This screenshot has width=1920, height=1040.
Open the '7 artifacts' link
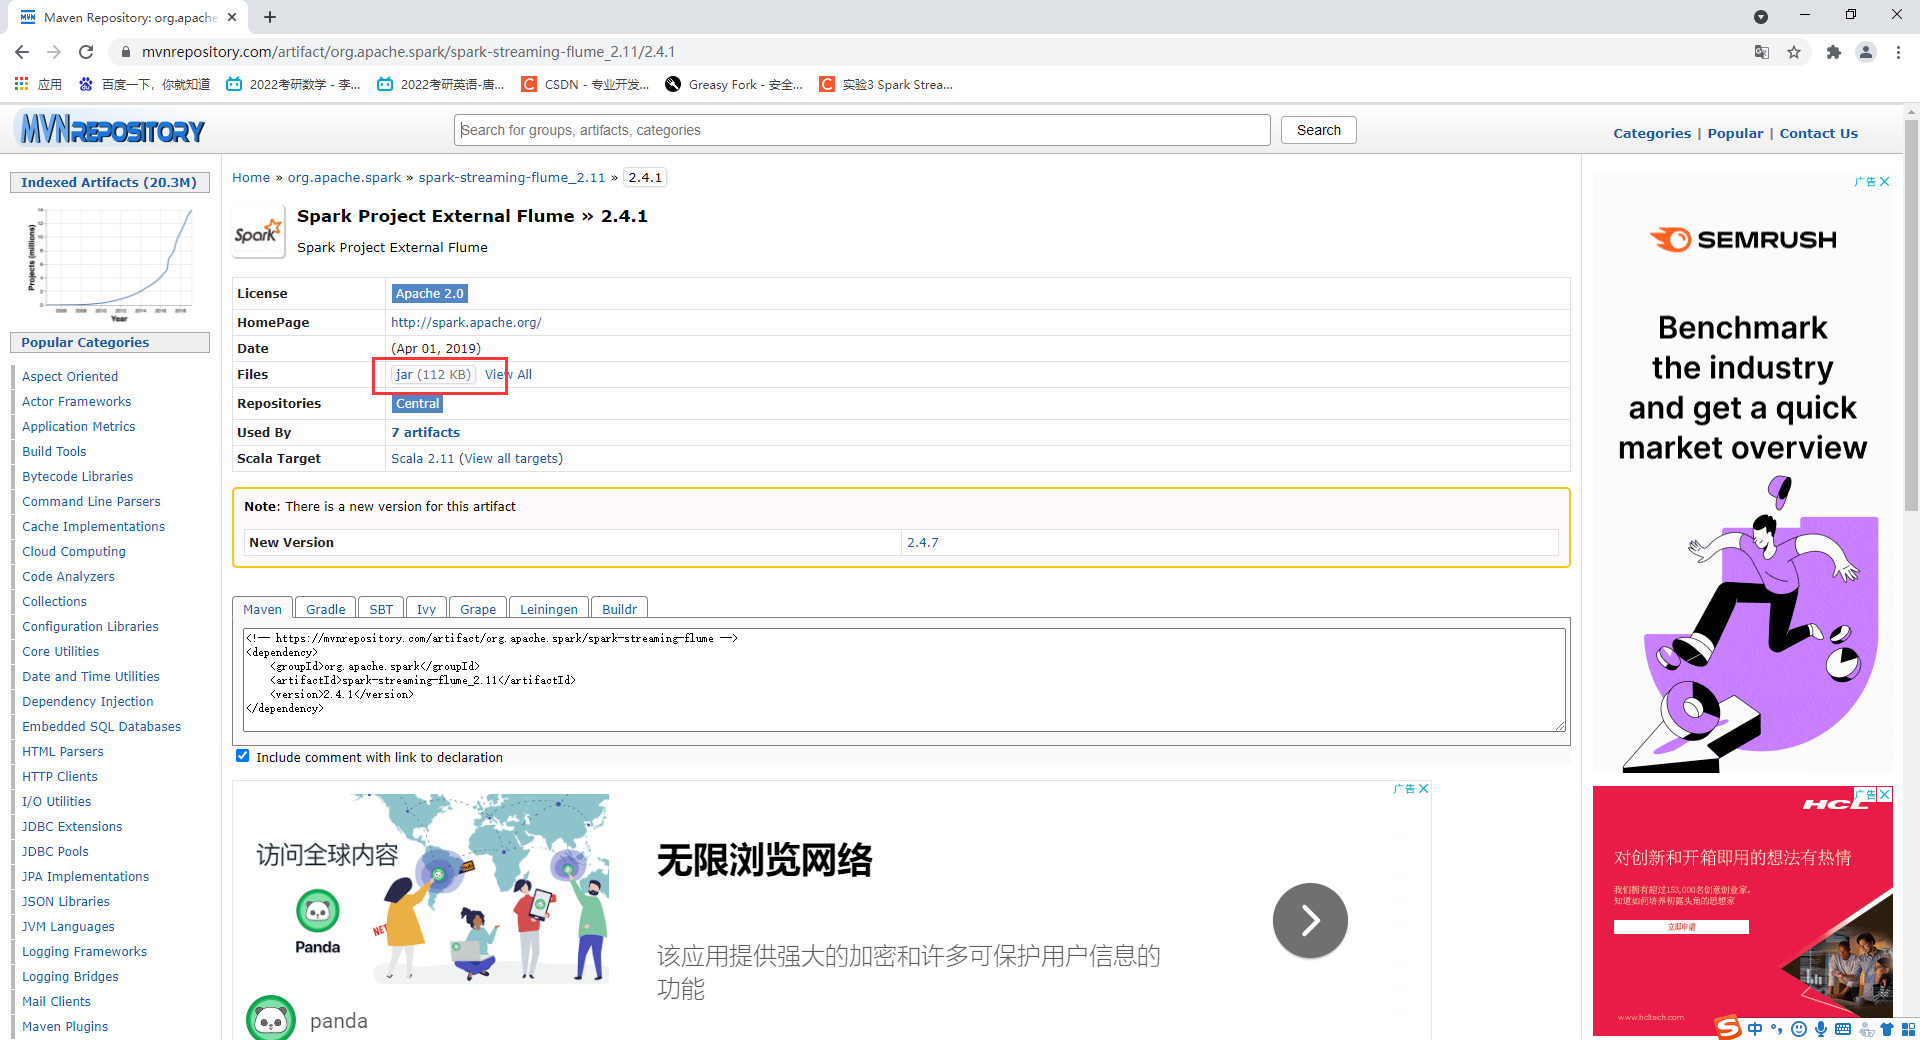point(425,432)
